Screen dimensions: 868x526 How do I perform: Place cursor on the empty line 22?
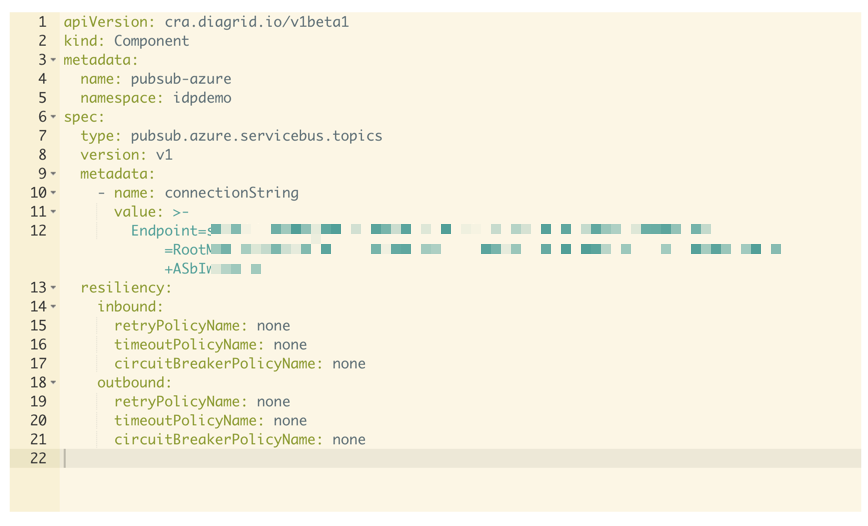coord(400,458)
